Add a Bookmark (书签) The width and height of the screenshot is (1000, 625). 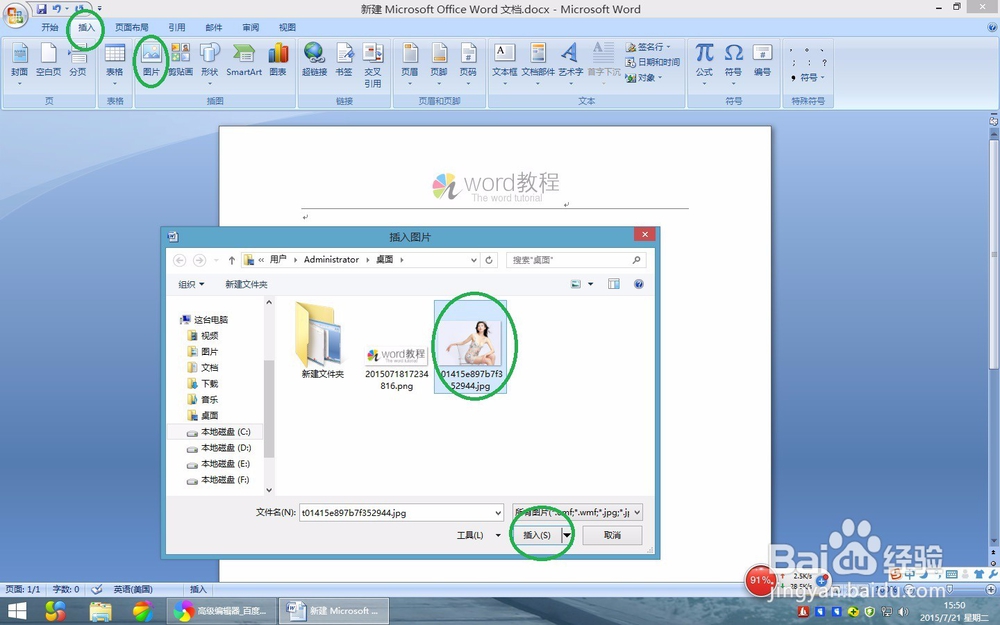pyautogui.click(x=344, y=61)
